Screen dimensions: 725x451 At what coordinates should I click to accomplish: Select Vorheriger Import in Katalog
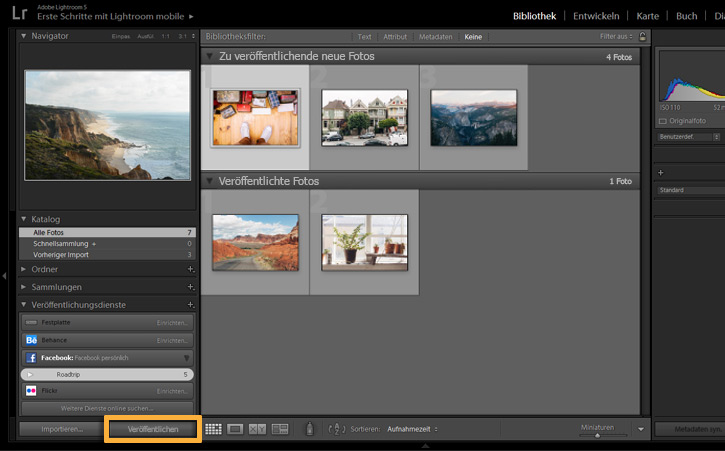coord(107,254)
